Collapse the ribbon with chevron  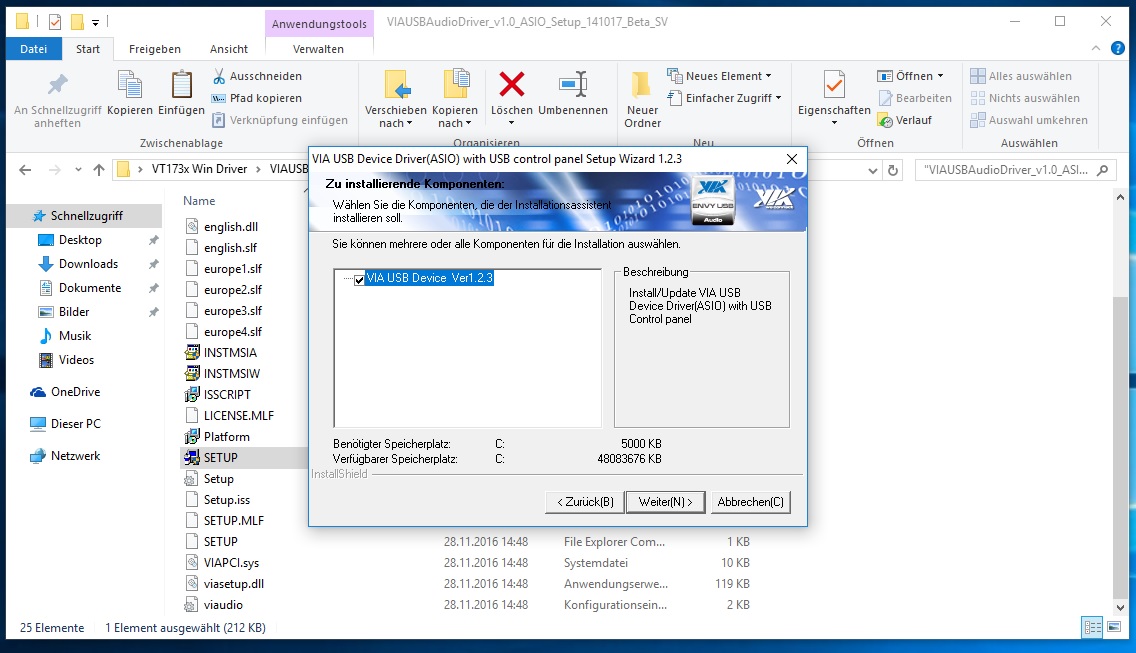(x=1095, y=49)
